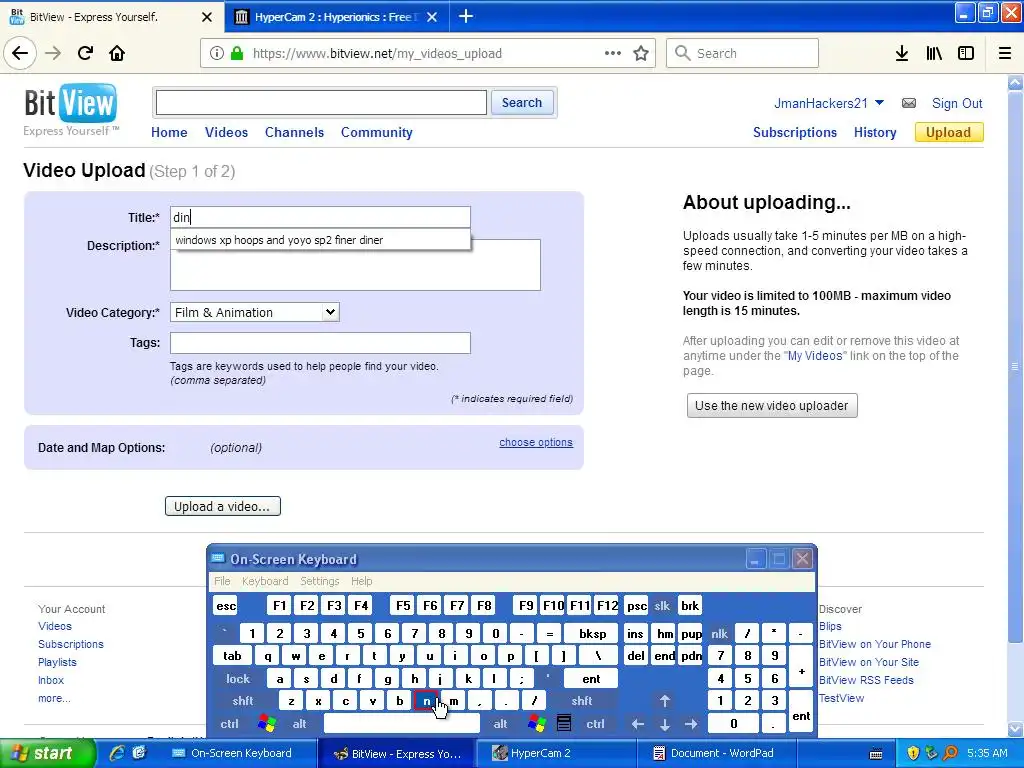
Task: Toggle the left ctrl key on keyboard
Action: tap(229, 724)
